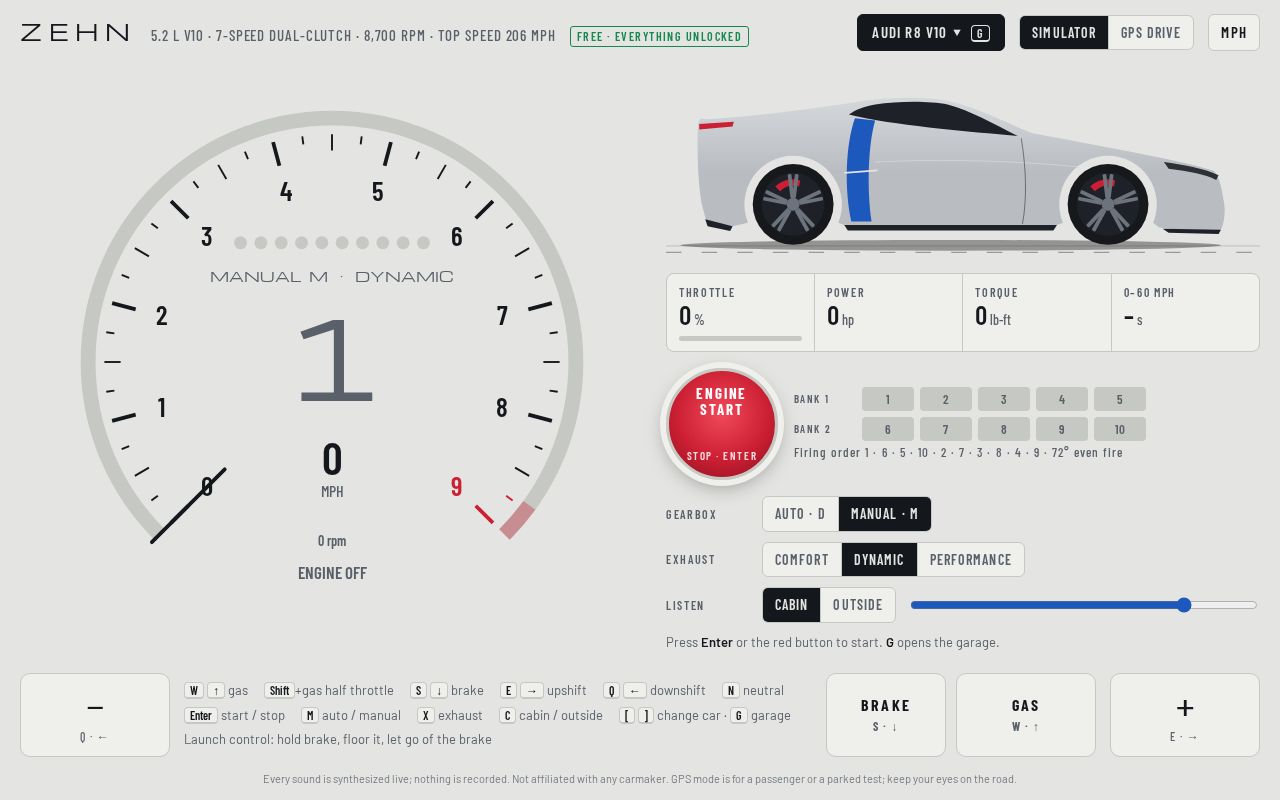This screenshot has width=1280, height=800.
Task: Toggle the MPH speed unit button
Action: [x=1234, y=33]
